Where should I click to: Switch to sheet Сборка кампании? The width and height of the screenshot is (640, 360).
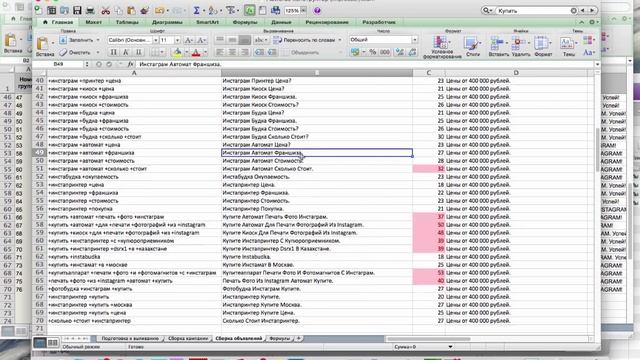188,338
